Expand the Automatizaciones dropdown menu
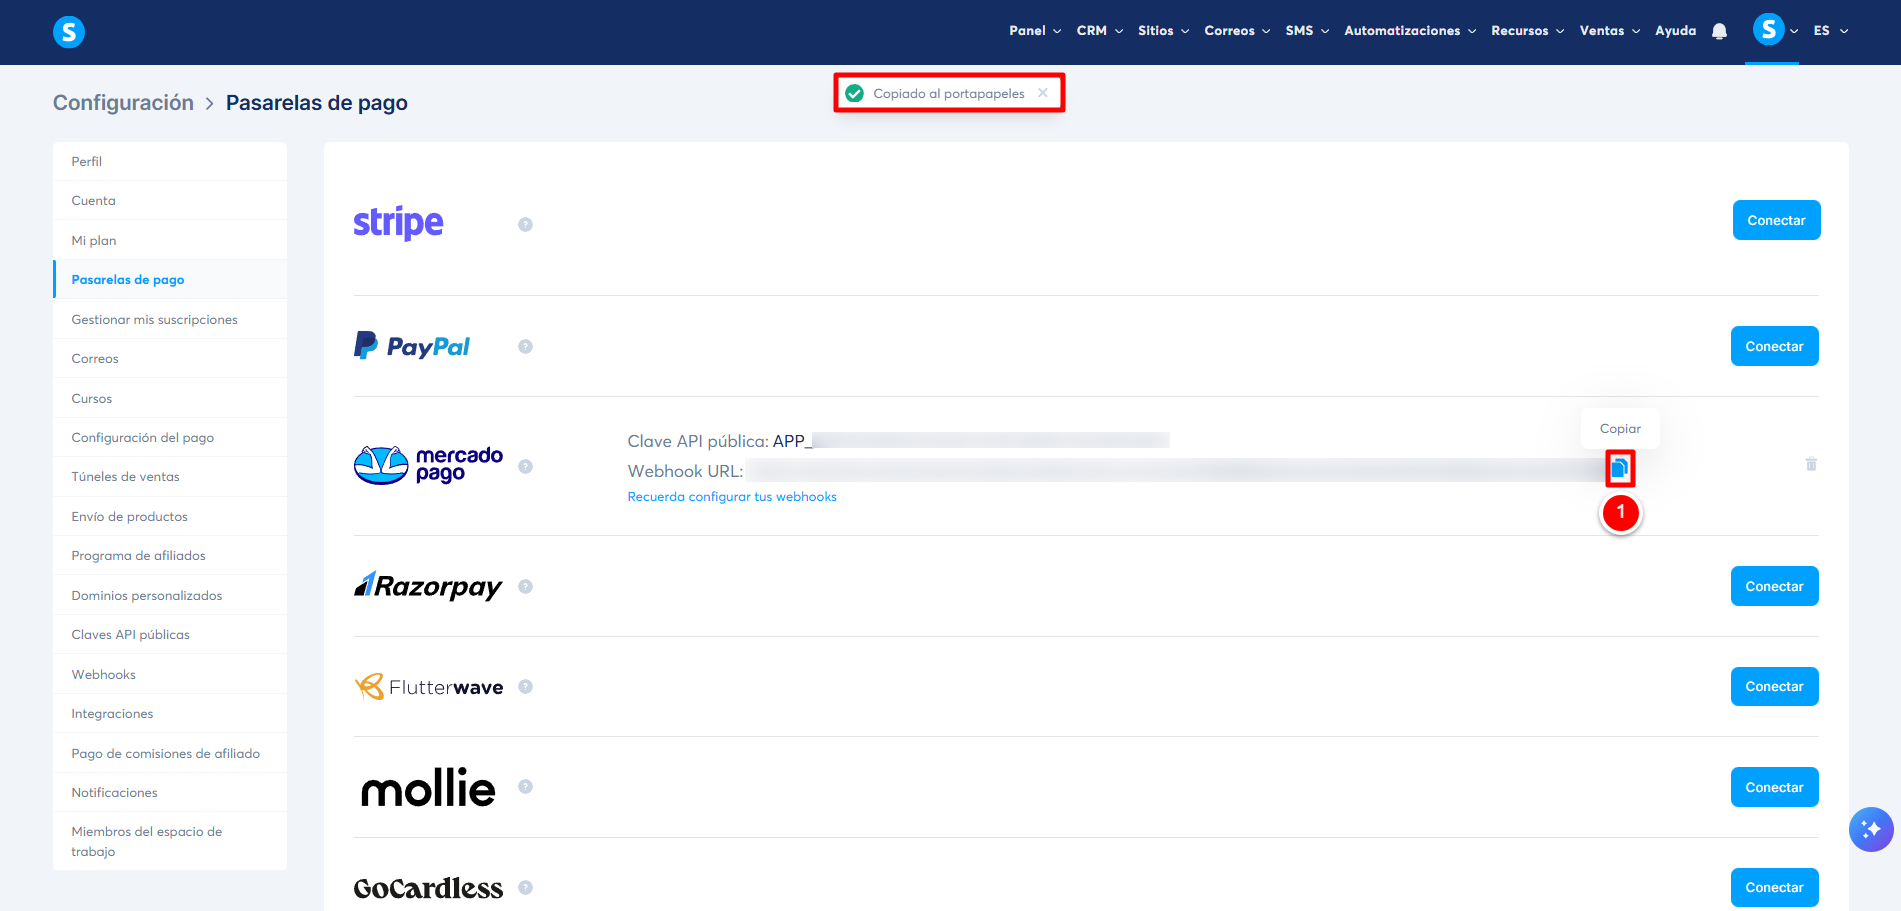 1410,31
